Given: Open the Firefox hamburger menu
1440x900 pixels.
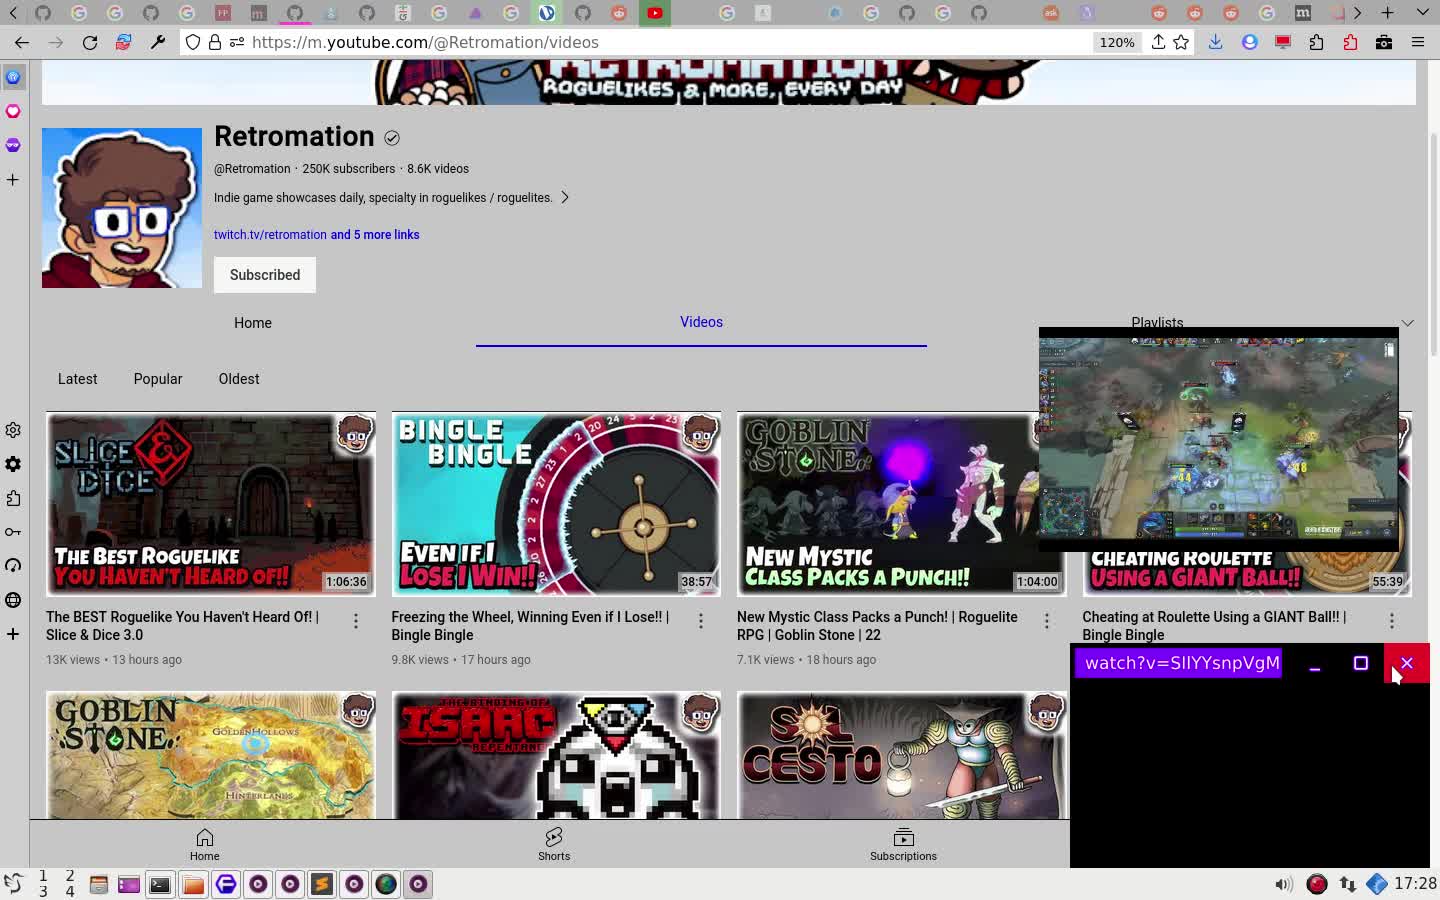Looking at the screenshot, I should click(1418, 42).
